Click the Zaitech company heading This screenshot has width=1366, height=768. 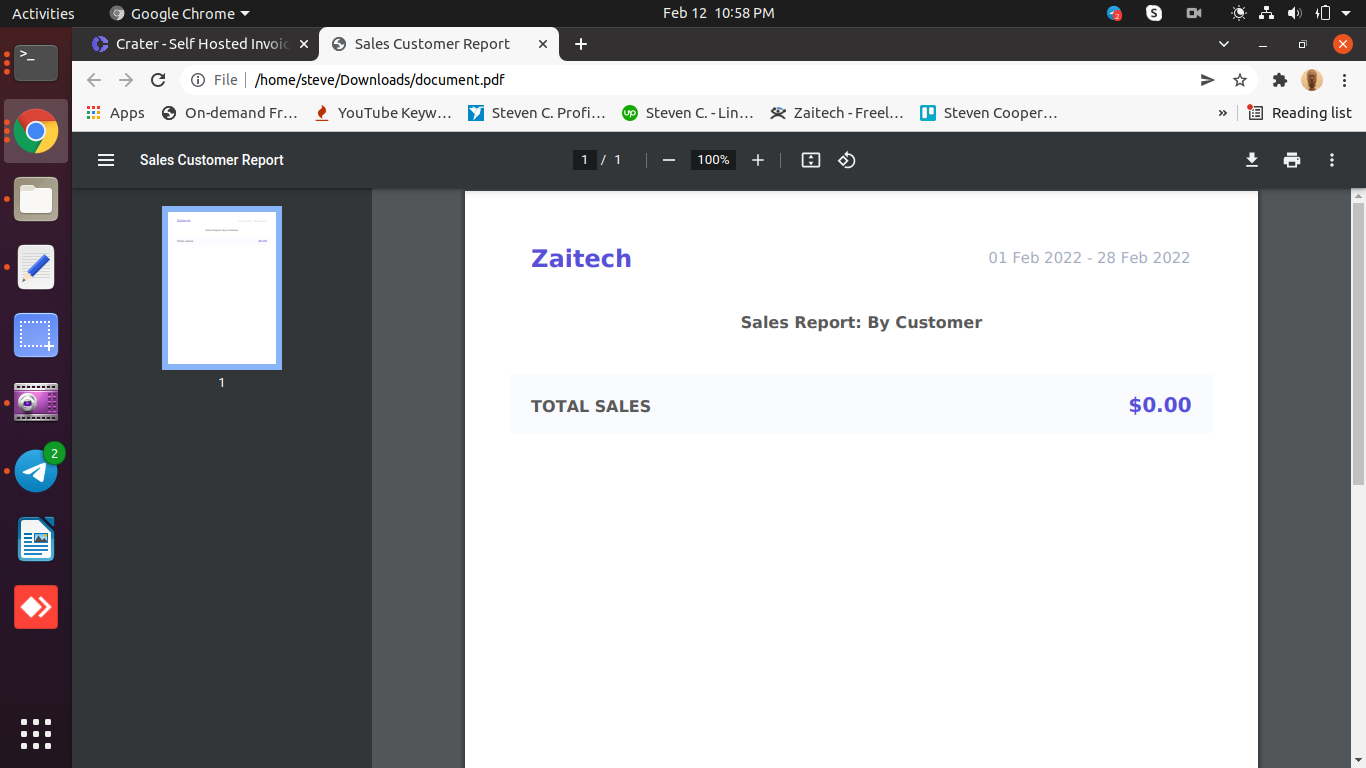(x=581, y=258)
